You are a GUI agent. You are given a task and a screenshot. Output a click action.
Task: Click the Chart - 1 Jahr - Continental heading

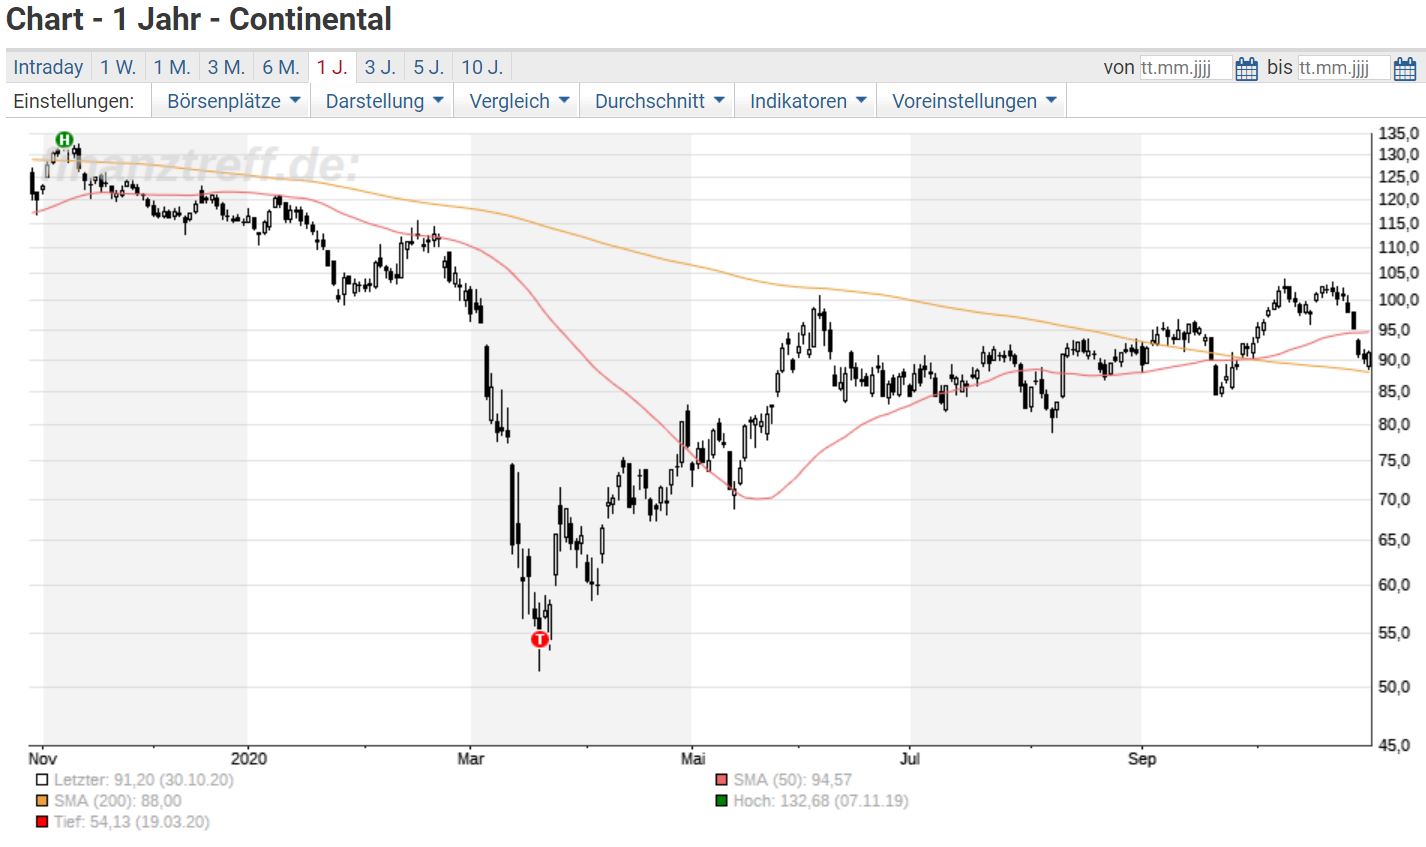pyautogui.click(x=199, y=19)
